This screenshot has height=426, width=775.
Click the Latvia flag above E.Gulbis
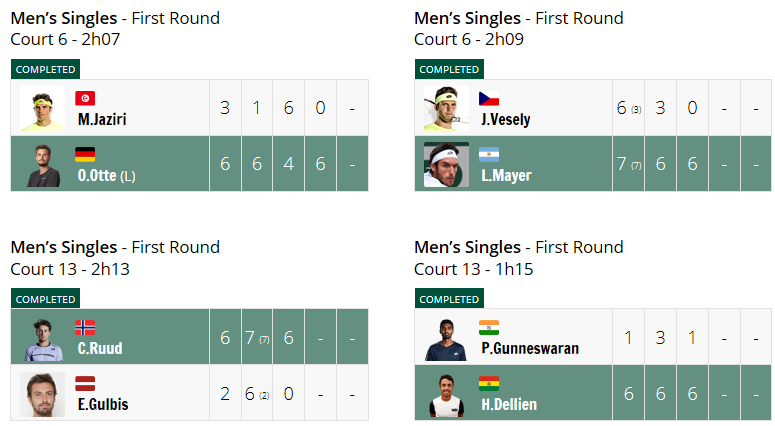click(x=85, y=383)
